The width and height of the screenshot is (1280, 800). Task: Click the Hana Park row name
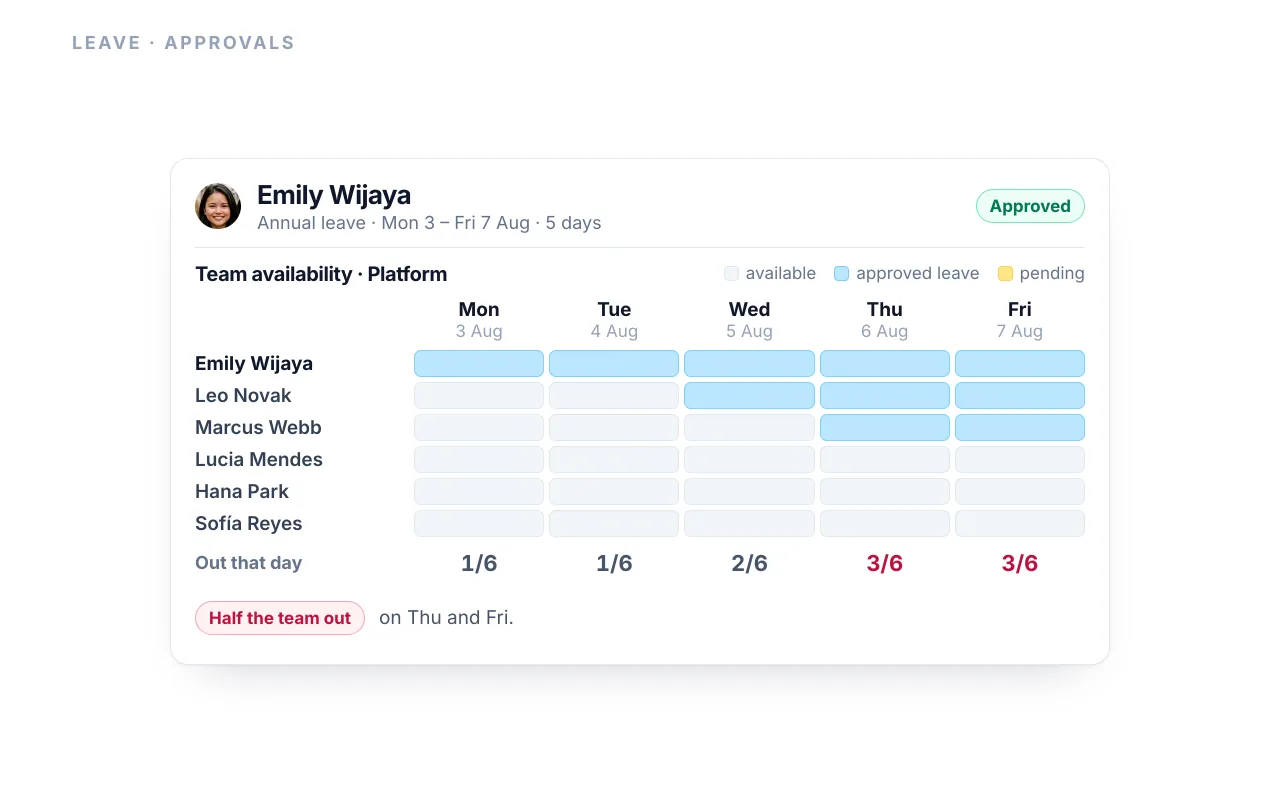[x=242, y=491]
